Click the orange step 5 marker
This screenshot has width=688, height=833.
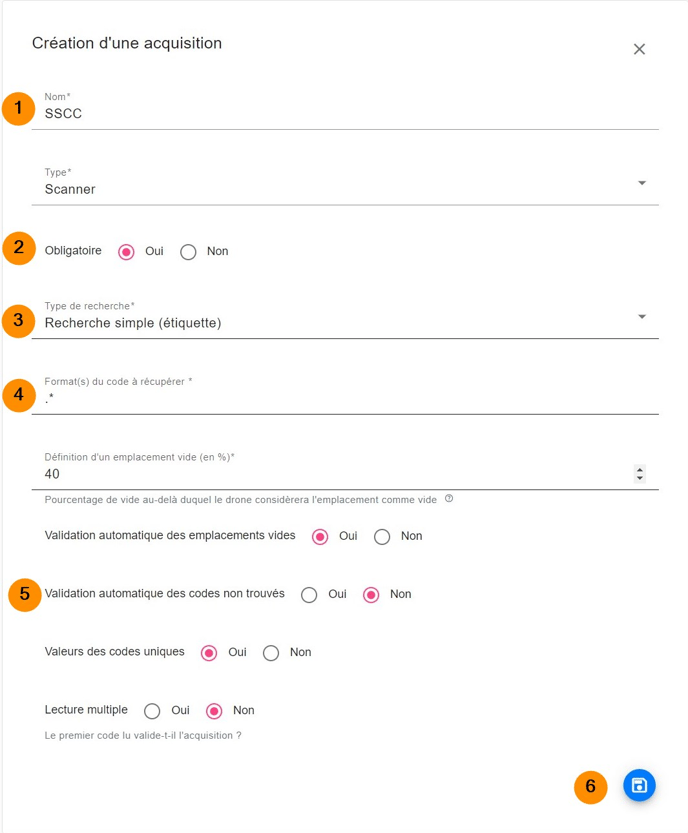[x=24, y=594]
